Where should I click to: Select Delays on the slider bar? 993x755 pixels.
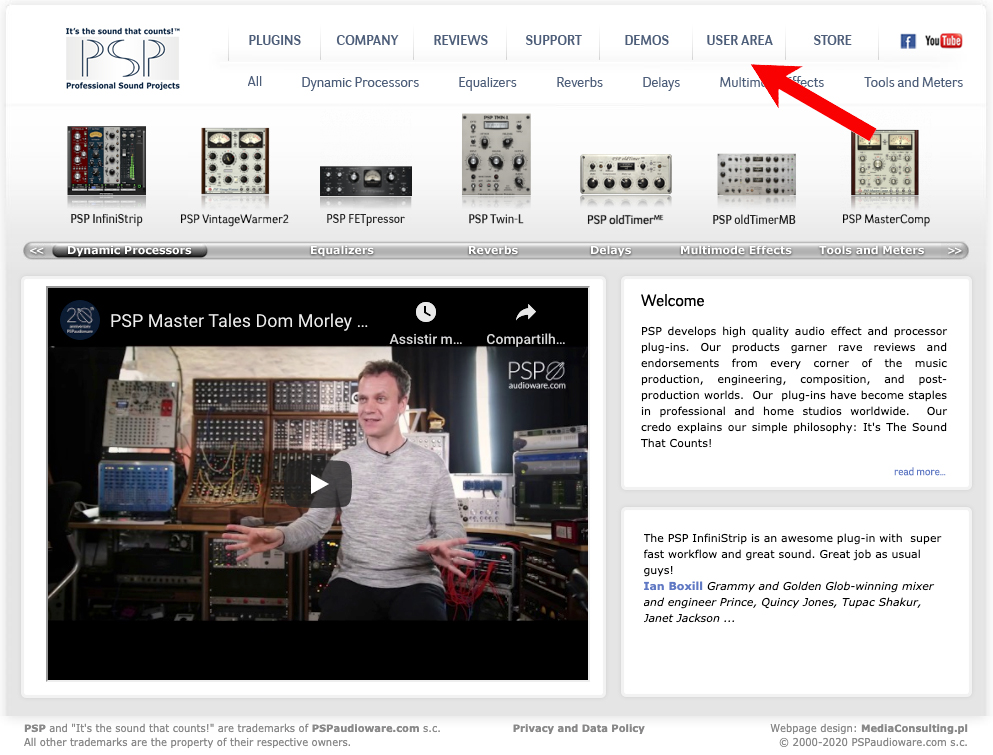click(610, 250)
